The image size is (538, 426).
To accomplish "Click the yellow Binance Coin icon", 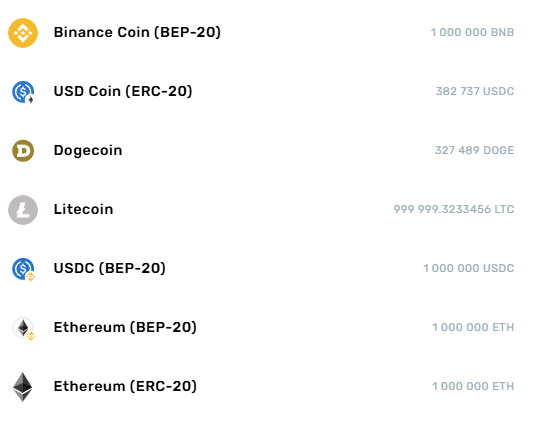I will pos(23,33).
